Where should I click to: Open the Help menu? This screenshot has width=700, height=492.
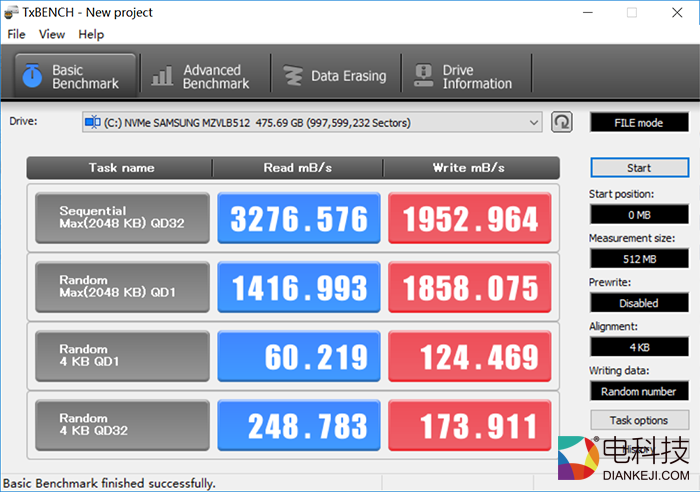[x=91, y=34]
